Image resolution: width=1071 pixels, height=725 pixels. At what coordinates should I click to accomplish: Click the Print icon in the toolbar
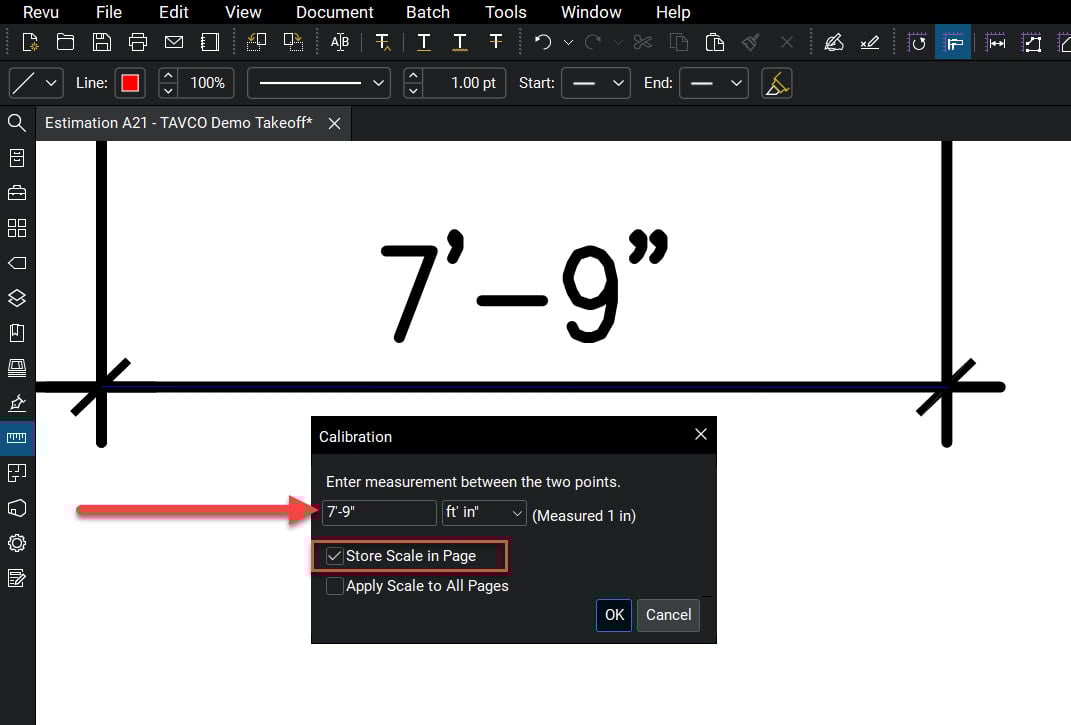[138, 41]
